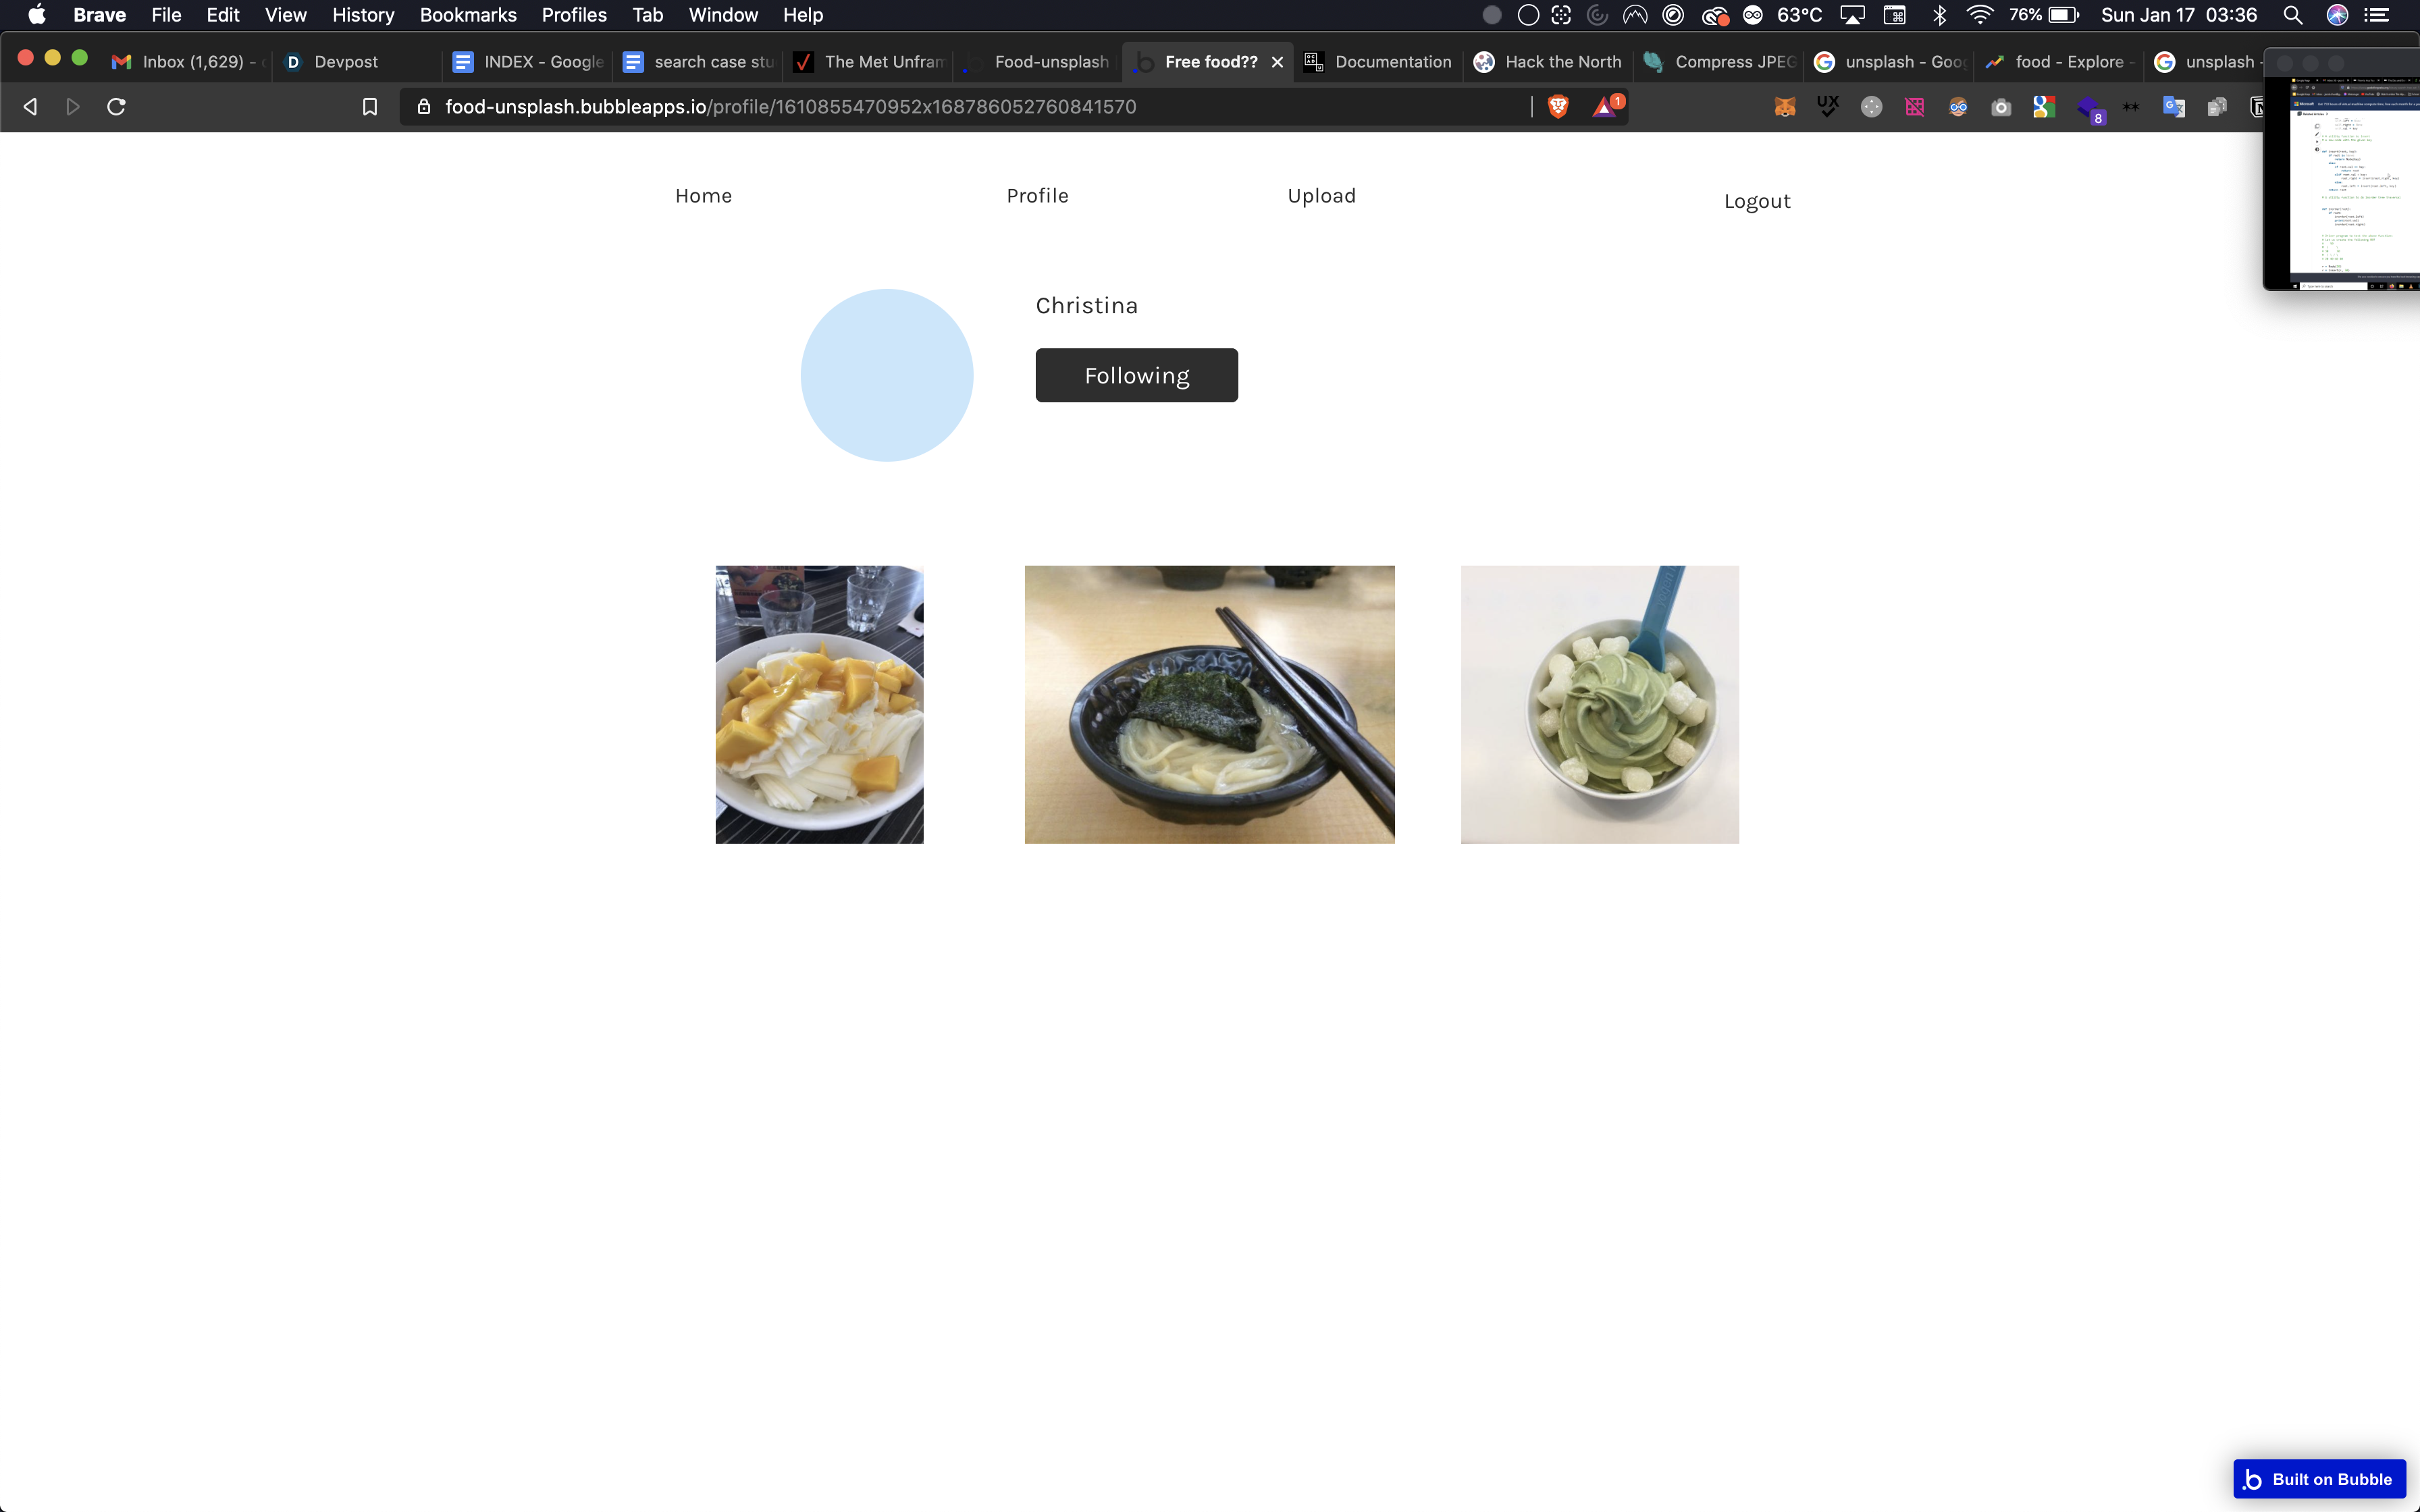Screen dimensions: 2420x1512
Task: Switch to the Hack the North tab
Action: pos(1562,62)
